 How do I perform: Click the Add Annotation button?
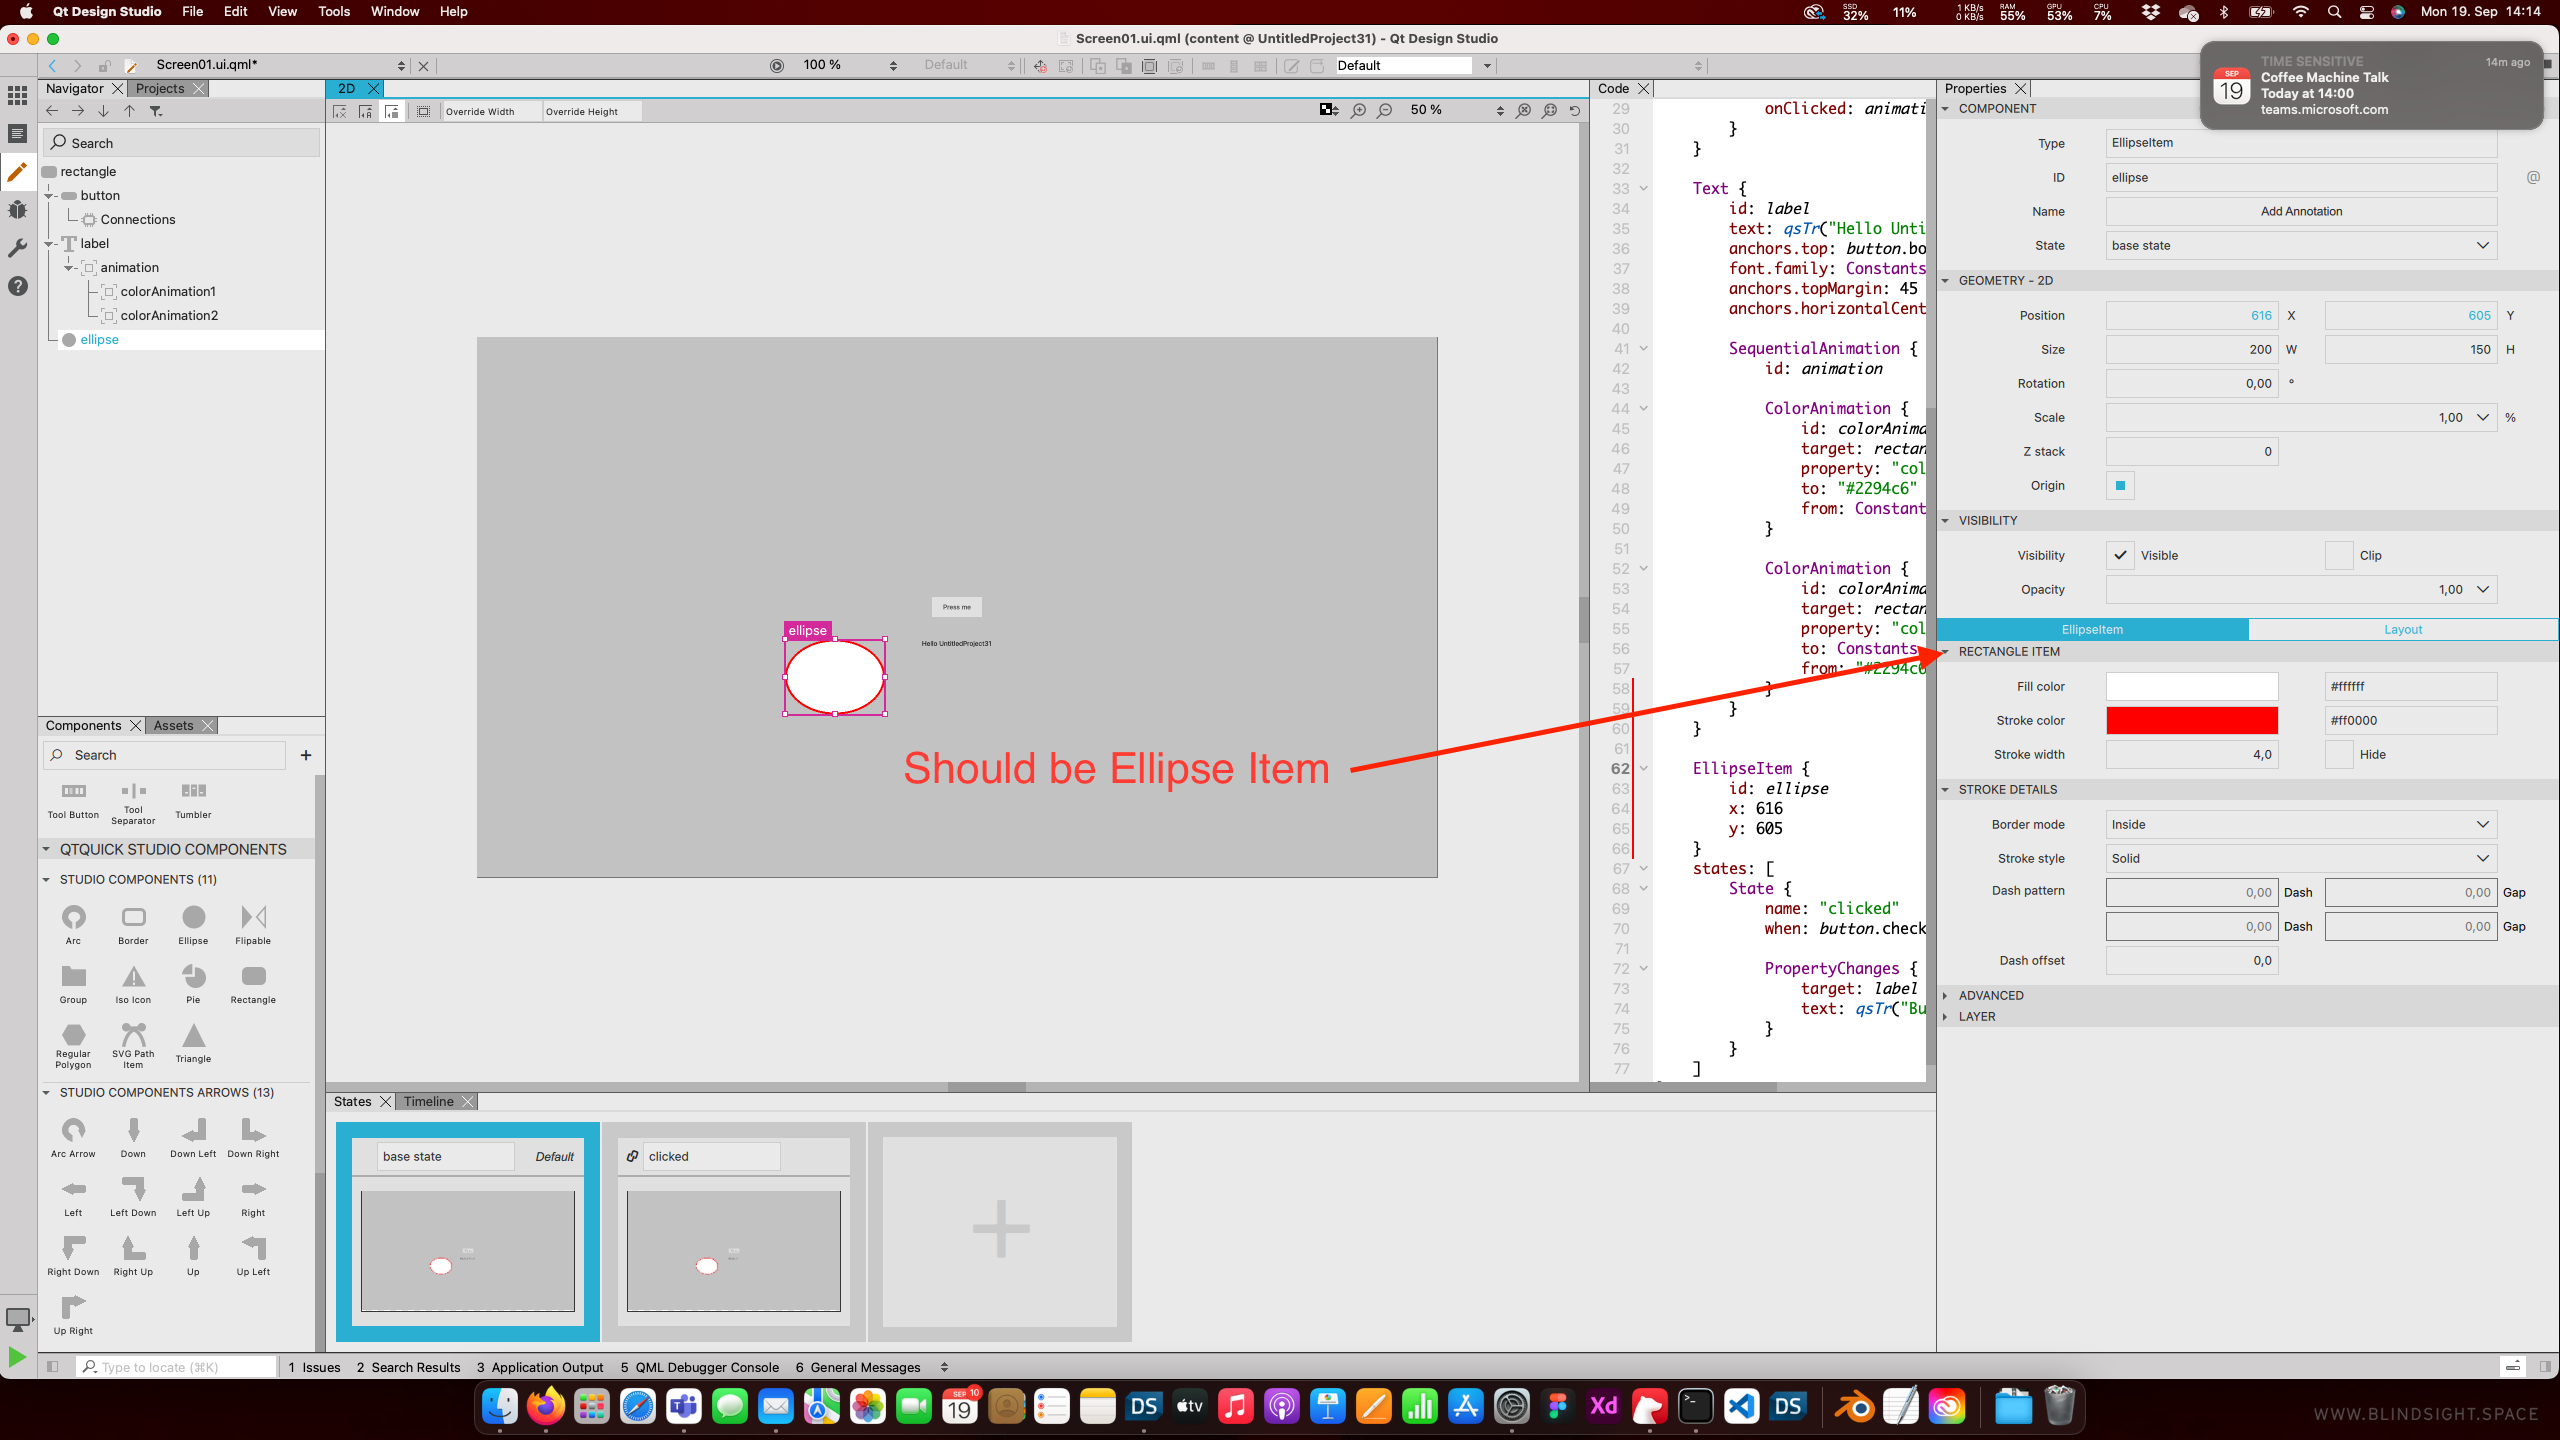tap(2300, 212)
